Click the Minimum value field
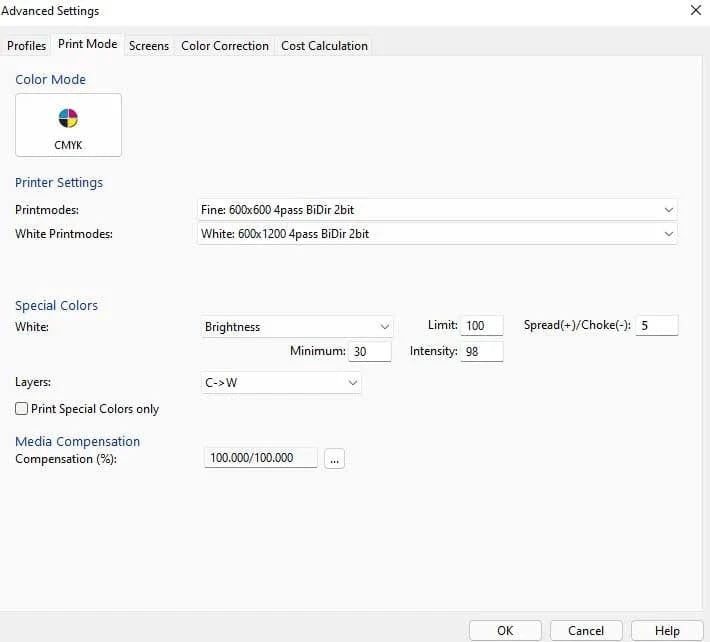Screen dimensions: 710x642 click(370, 352)
